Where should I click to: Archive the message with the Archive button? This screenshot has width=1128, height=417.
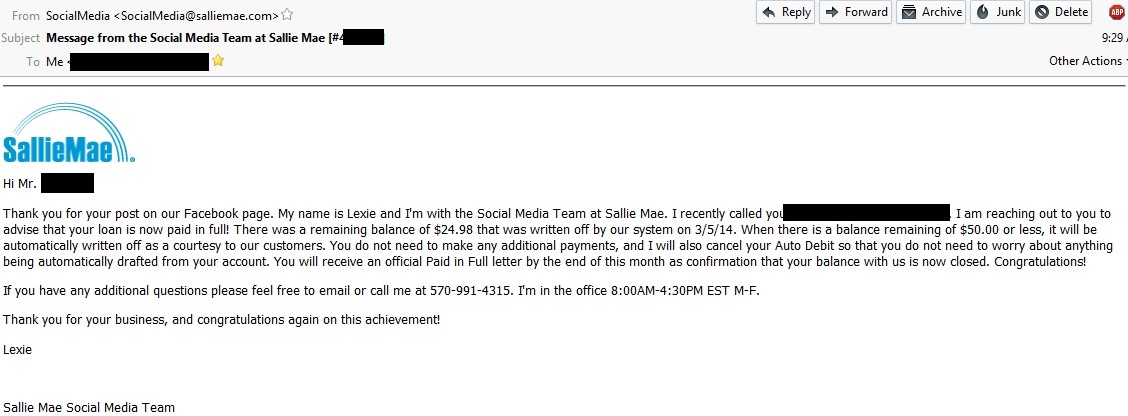[x=931, y=12]
